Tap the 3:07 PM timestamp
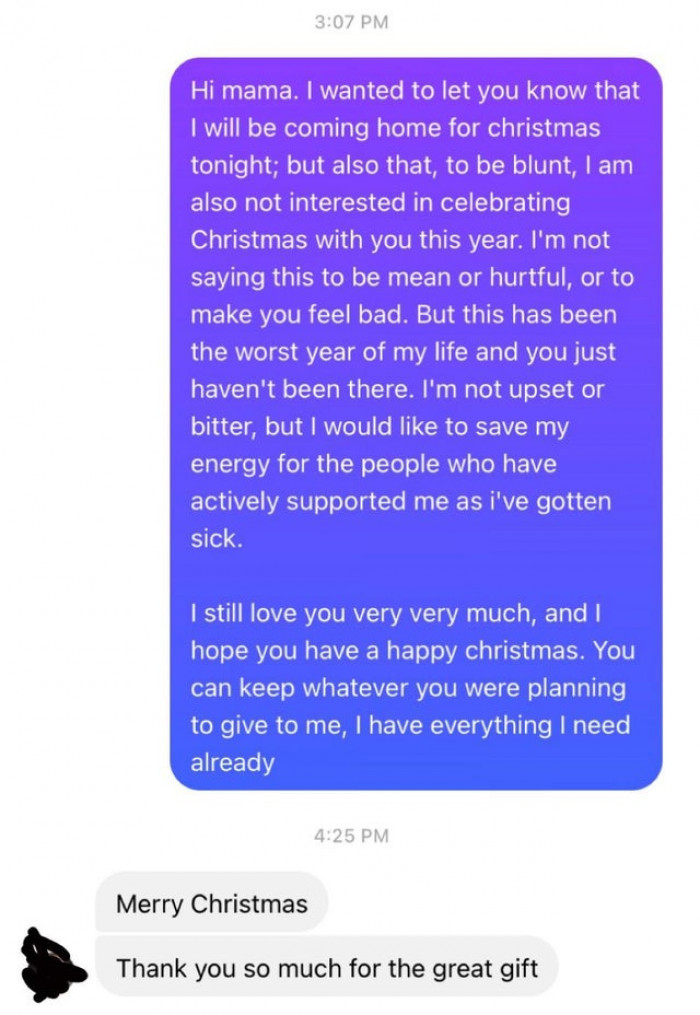700x1015 pixels. (x=349, y=22)
